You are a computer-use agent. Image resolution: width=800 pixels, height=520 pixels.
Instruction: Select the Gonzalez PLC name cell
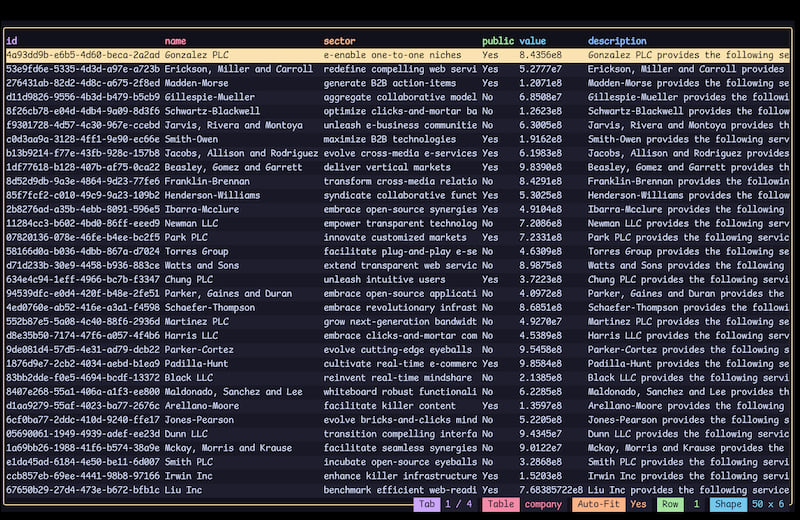(x=196, y=55)
